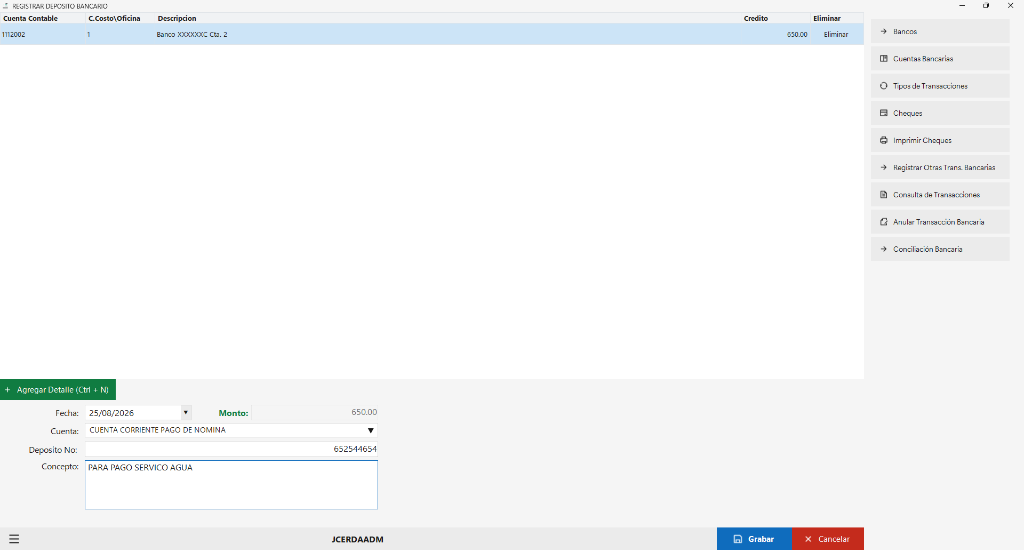Click the Concepto text area
This screenshot has width=1024, height=550.
231,485
